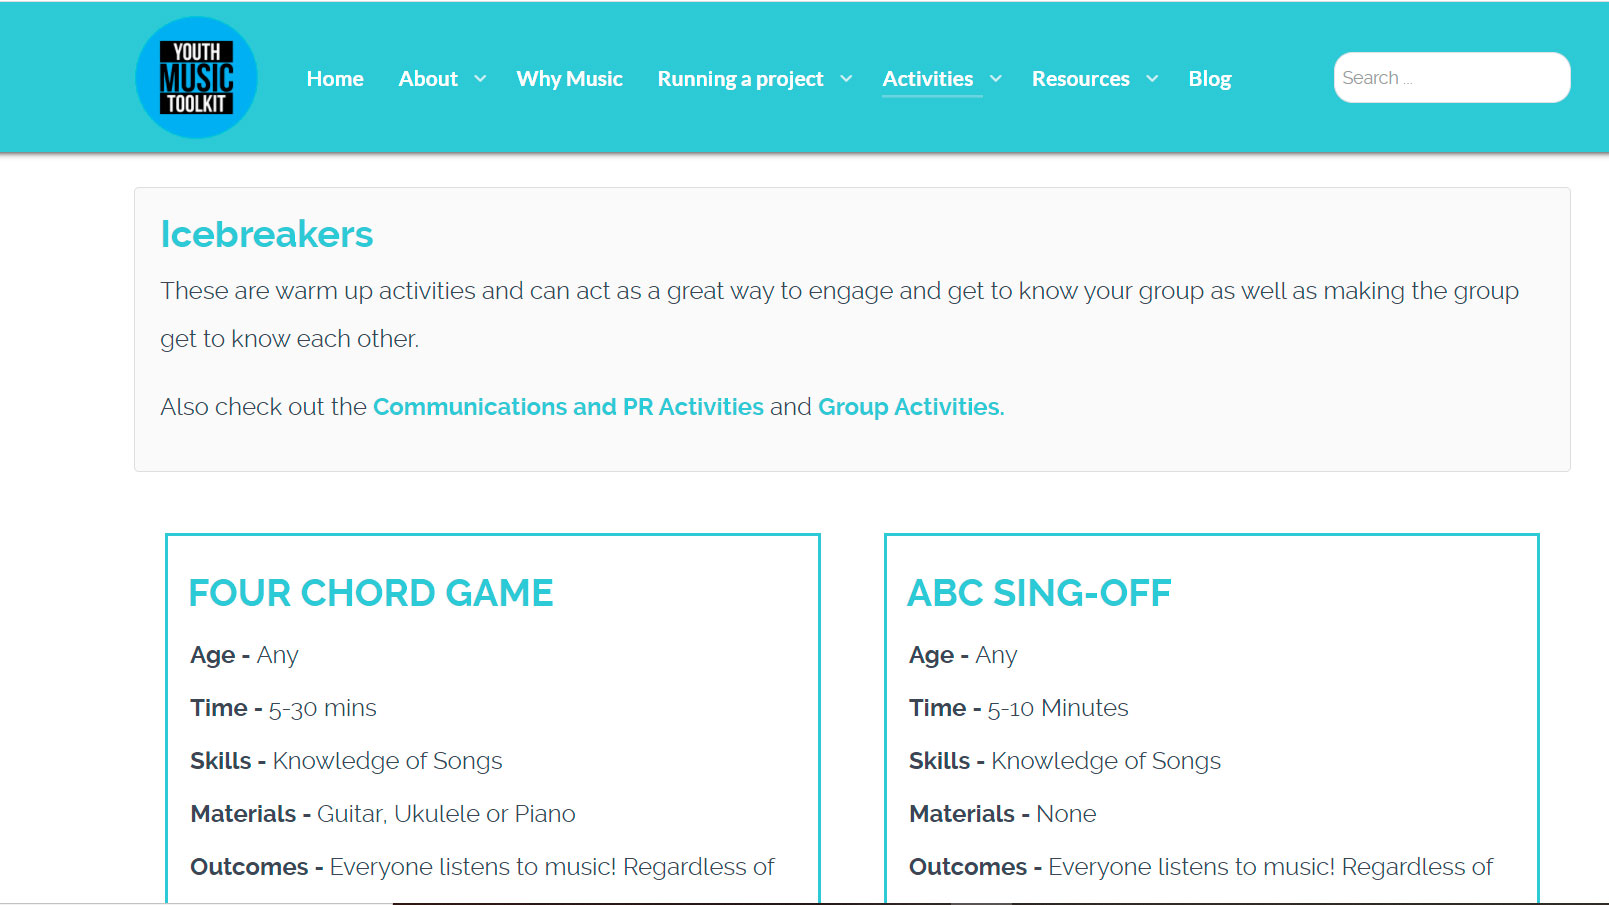Click the Four Chord Game Materials line
Viewport: 1609px width, 905px height.
point(383,814)
